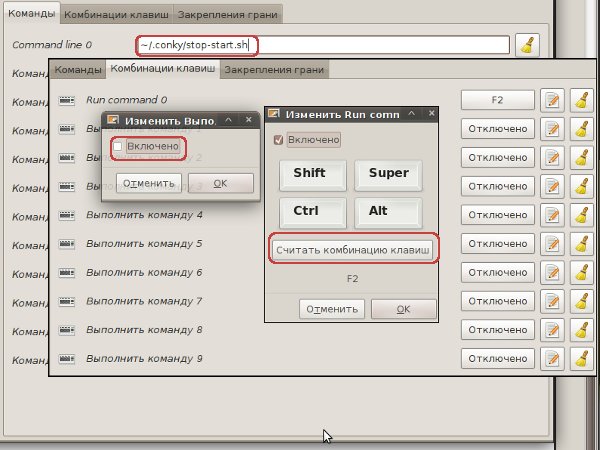Edit Выполнить команду 9 via pencil icon

point(552,359)
